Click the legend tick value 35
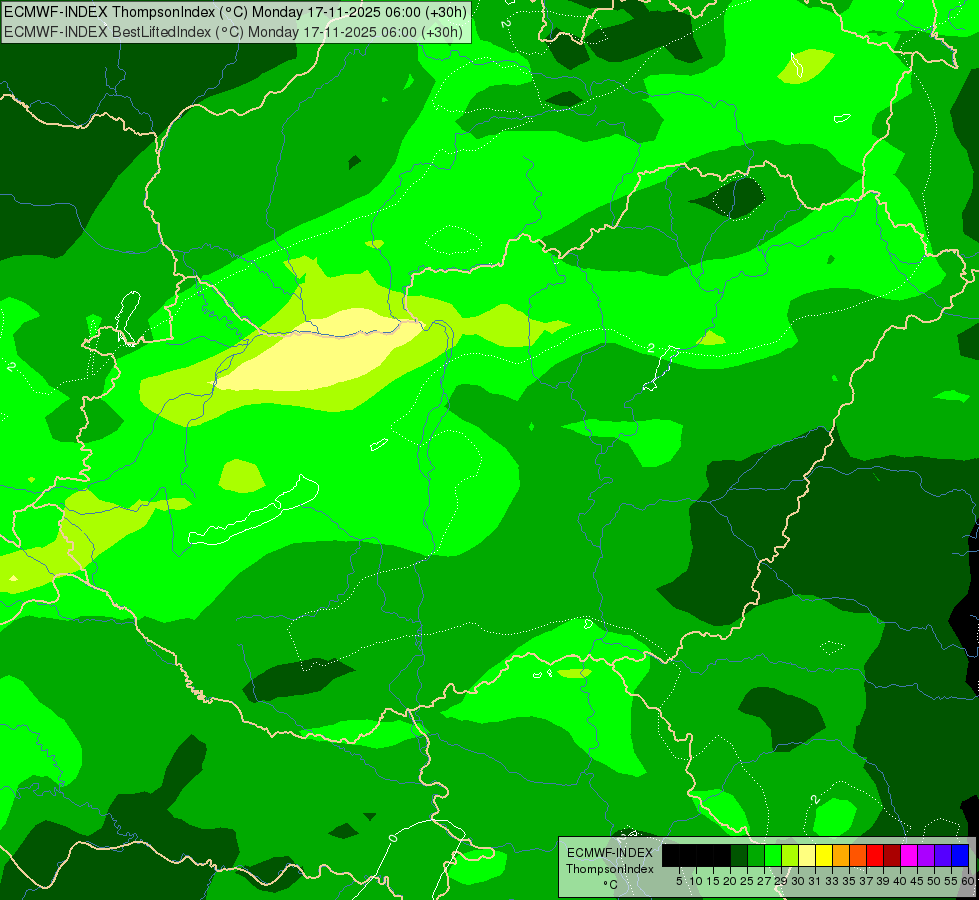 [849, 881]
